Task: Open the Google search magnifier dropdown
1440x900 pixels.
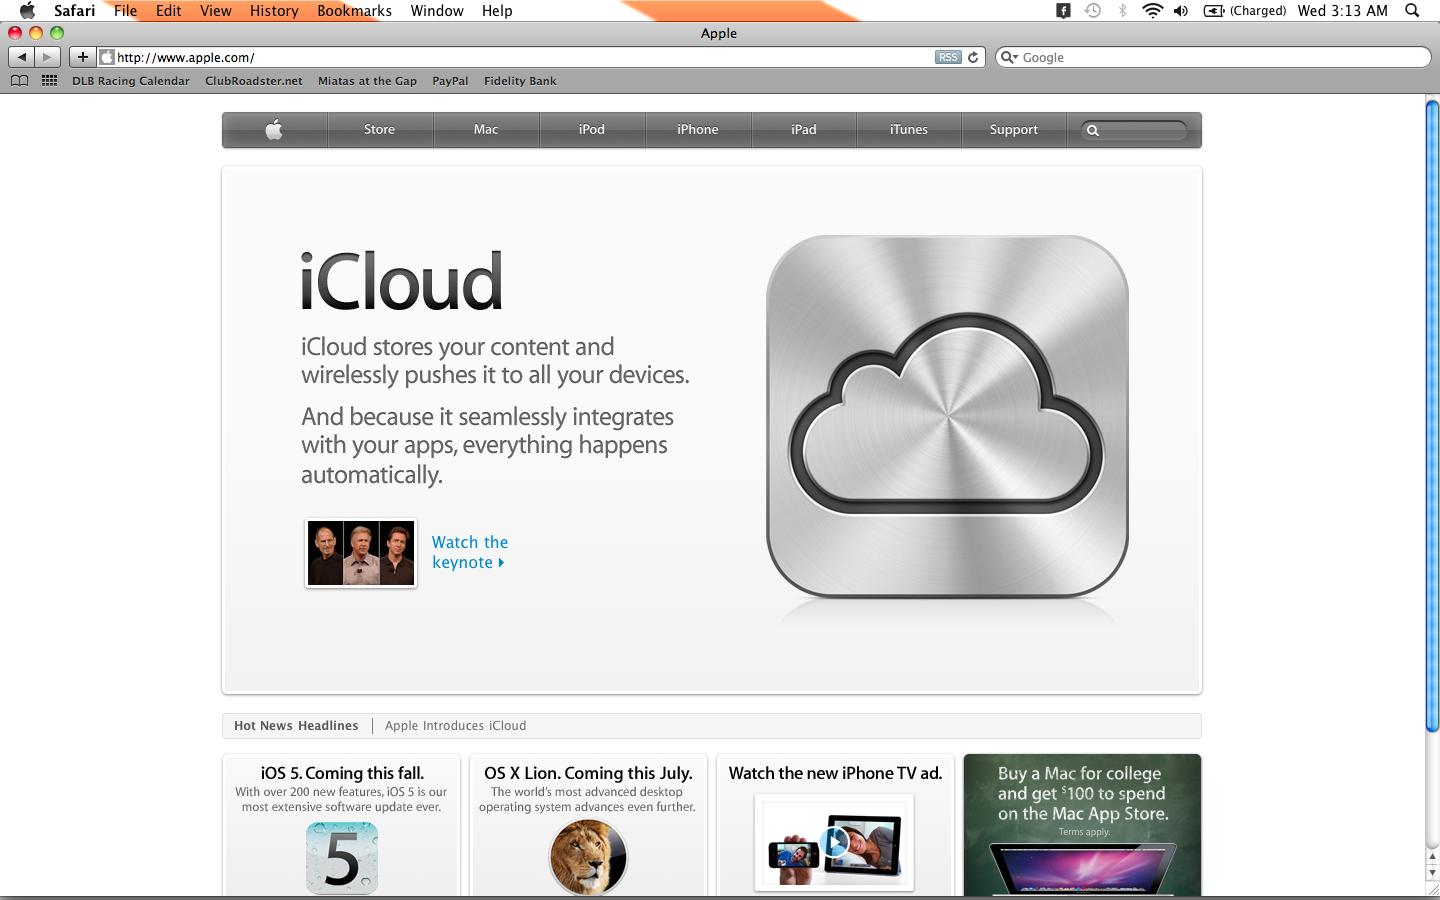Action: coord(1010,57)
